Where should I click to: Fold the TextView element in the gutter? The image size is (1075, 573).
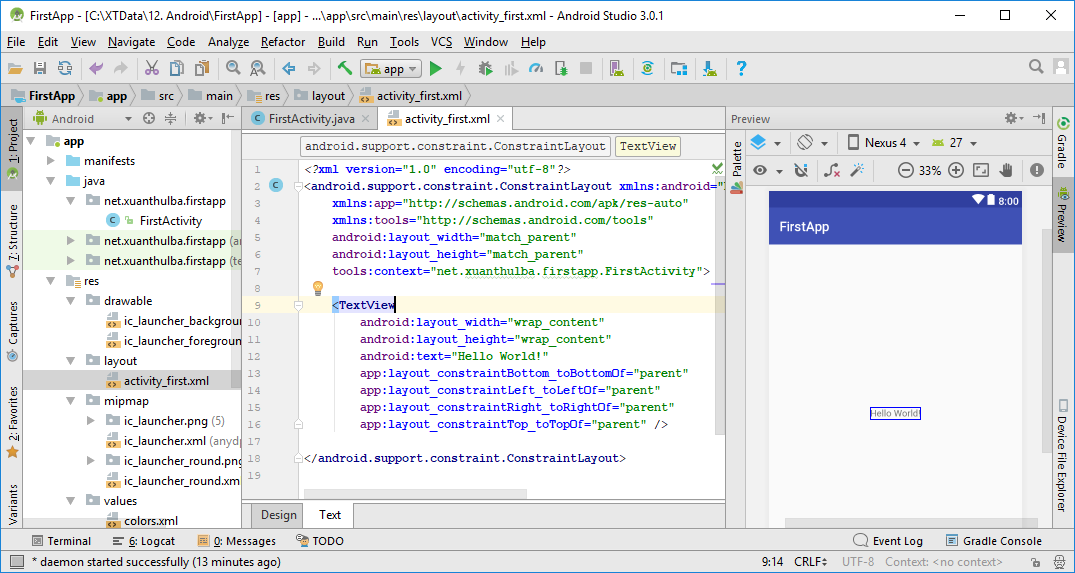[298, 305]
